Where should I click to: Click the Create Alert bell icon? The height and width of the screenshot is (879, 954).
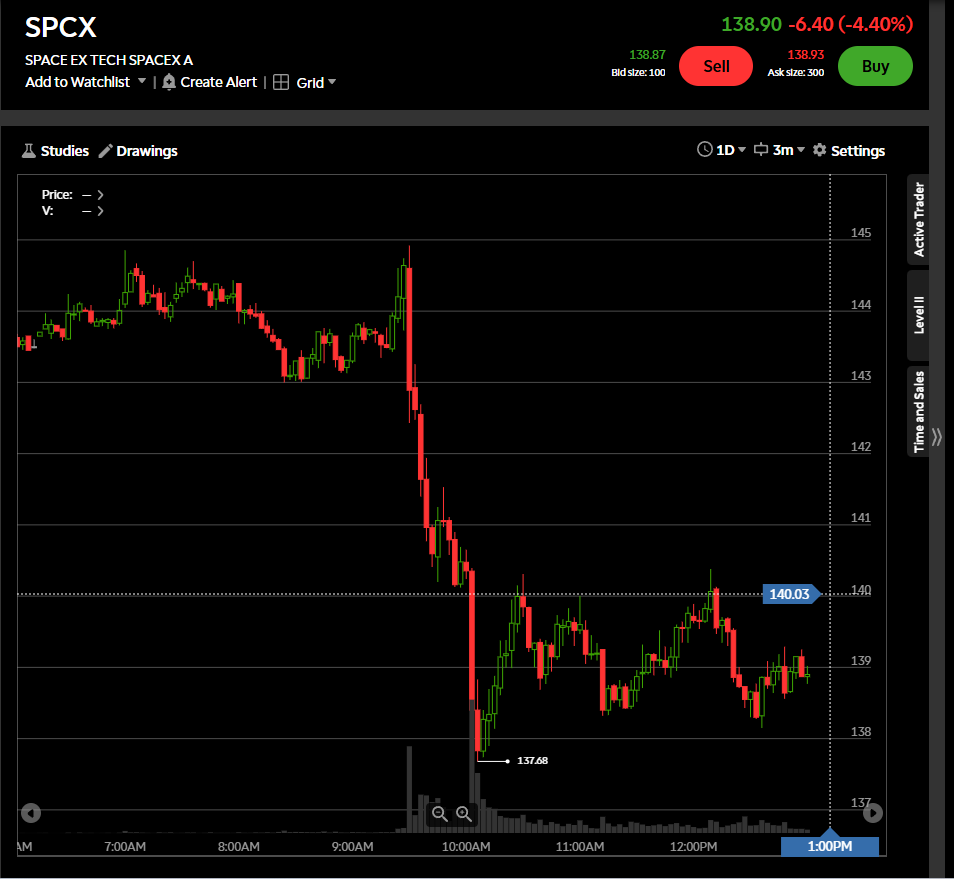click(x=169, y=82)
